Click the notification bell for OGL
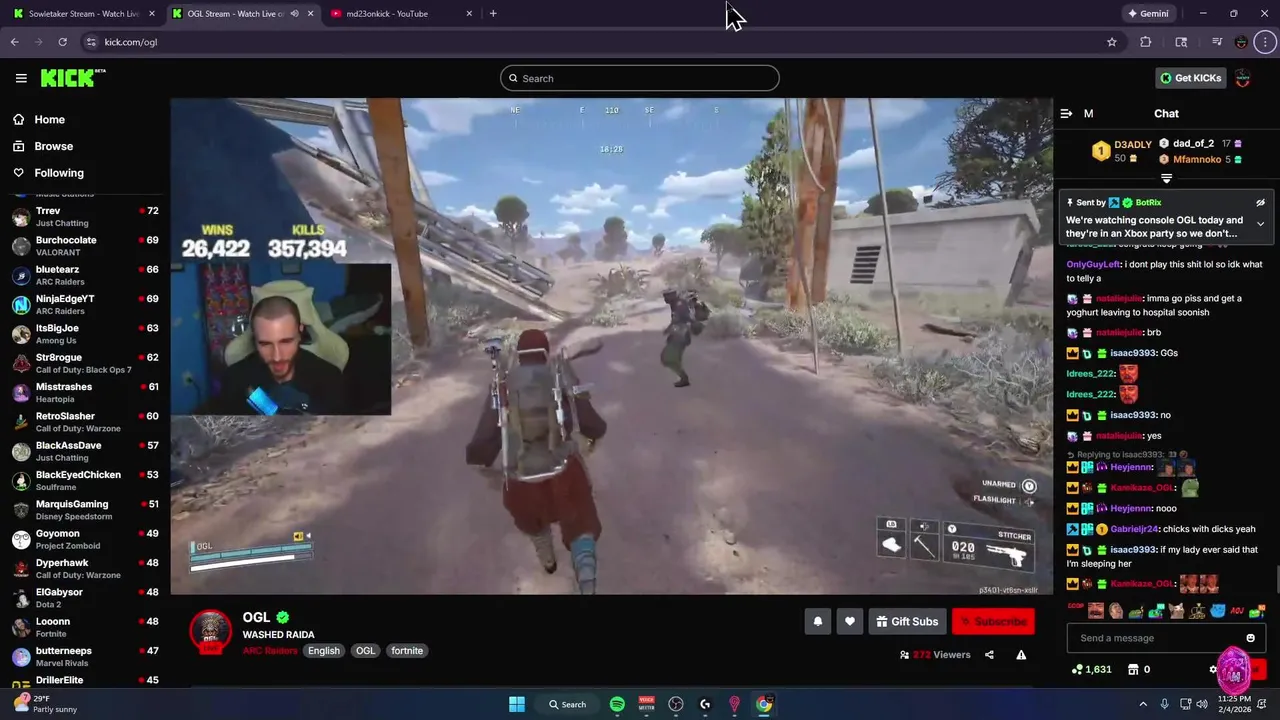The image size is (1280, 720). point(817,621)
